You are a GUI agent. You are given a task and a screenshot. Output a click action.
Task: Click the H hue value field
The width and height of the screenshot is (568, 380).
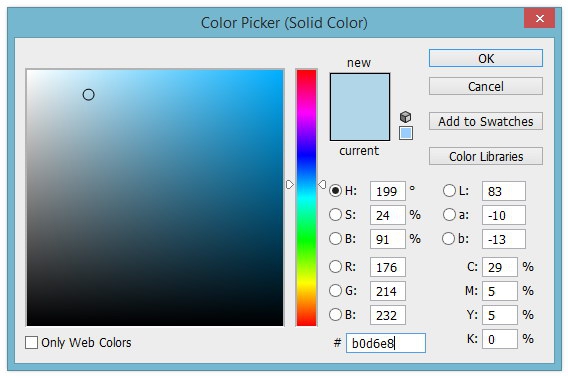coord(388,191)
